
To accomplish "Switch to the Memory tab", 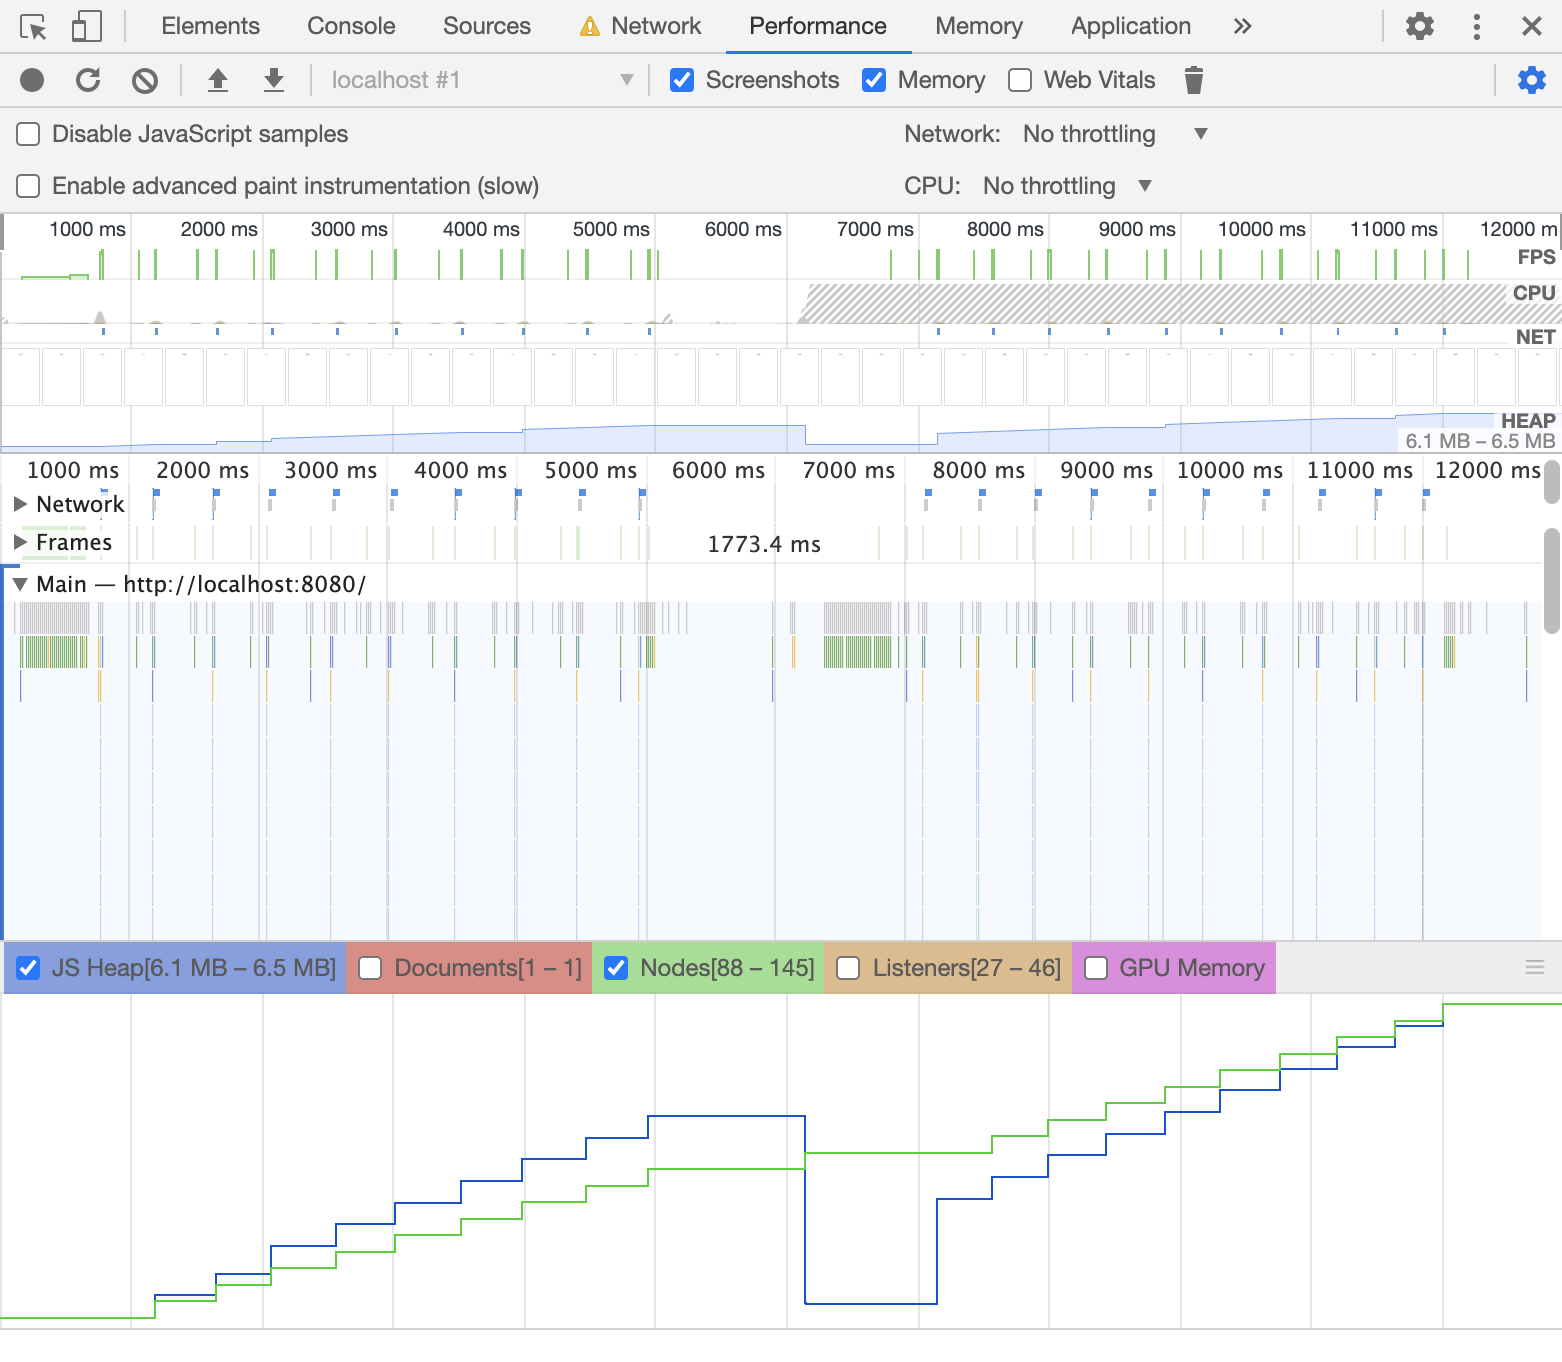I will tap(979, 26).
